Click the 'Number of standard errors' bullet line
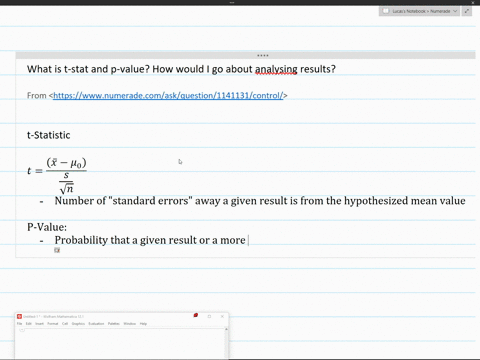The height and width of the screenshot is (360, 480). tap(260, 201)
